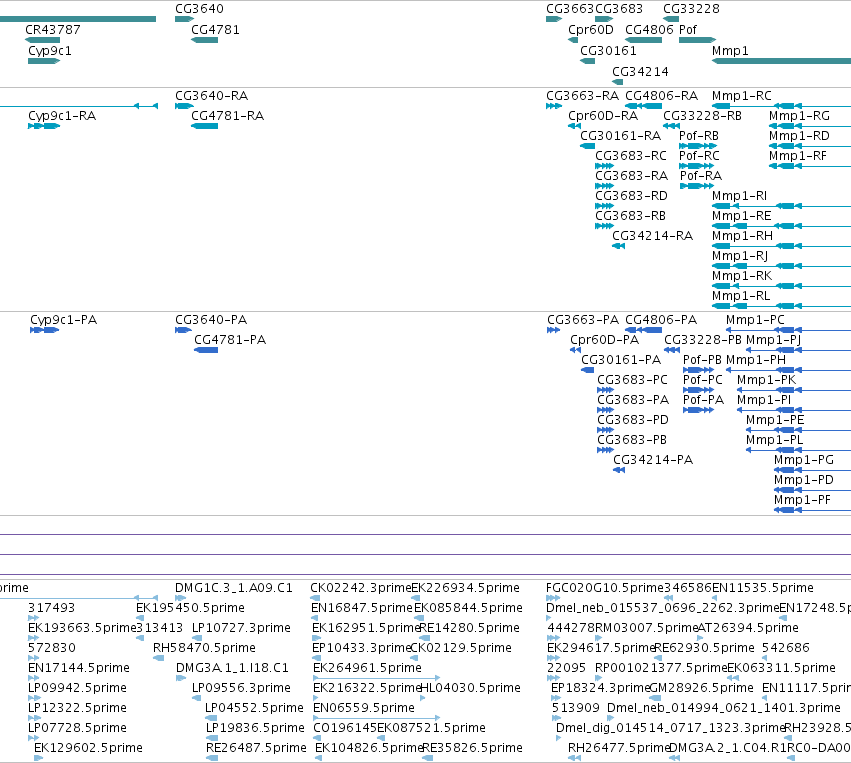The height and width of the screenshot is (763, 851).
Task: Click the Cpr60D-PA protein label
Action: pyautogui.click(x=604, y=340)
